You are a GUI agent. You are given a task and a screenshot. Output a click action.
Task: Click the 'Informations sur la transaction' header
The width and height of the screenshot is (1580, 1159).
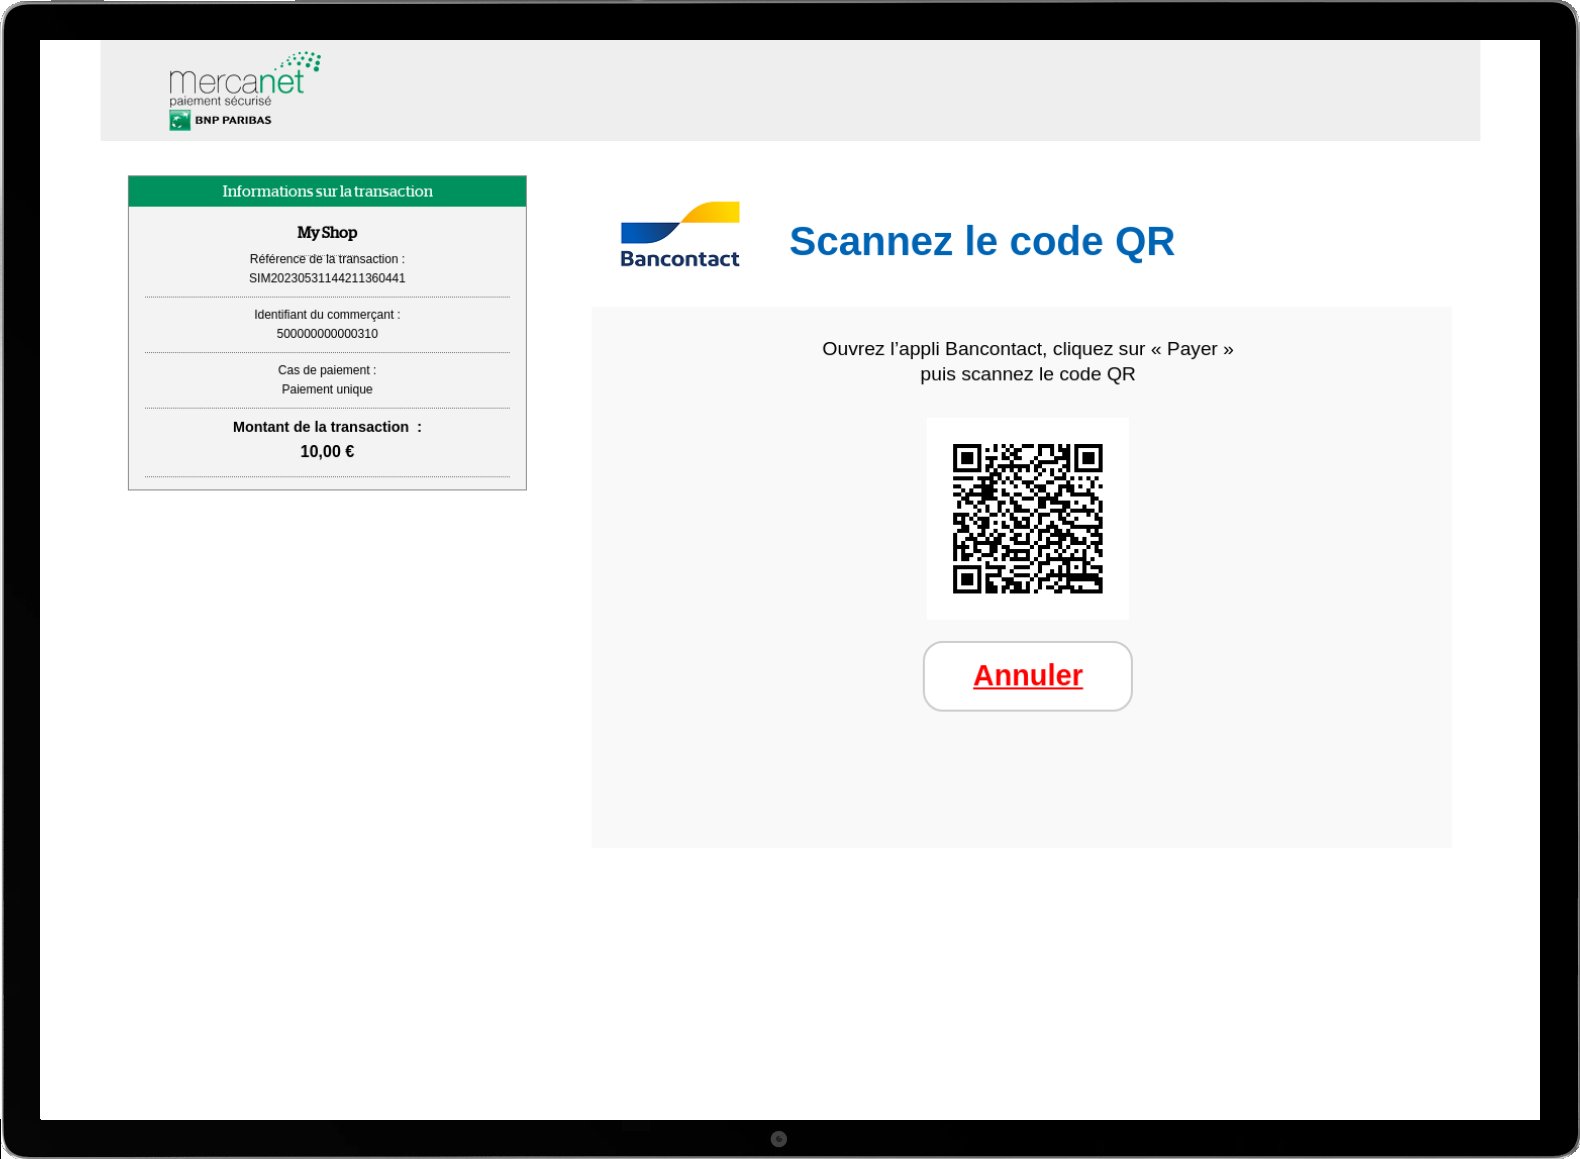[327, 191]
